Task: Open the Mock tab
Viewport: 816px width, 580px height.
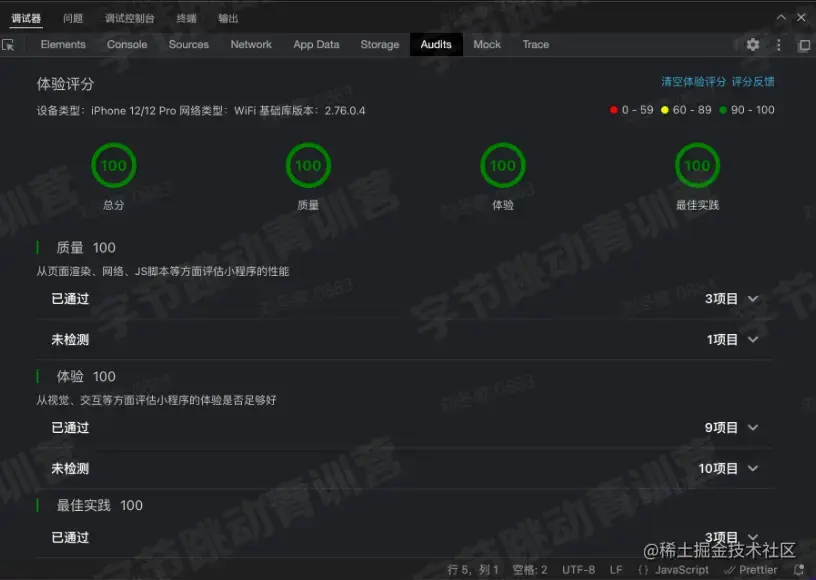Action: tap(487, 45)
